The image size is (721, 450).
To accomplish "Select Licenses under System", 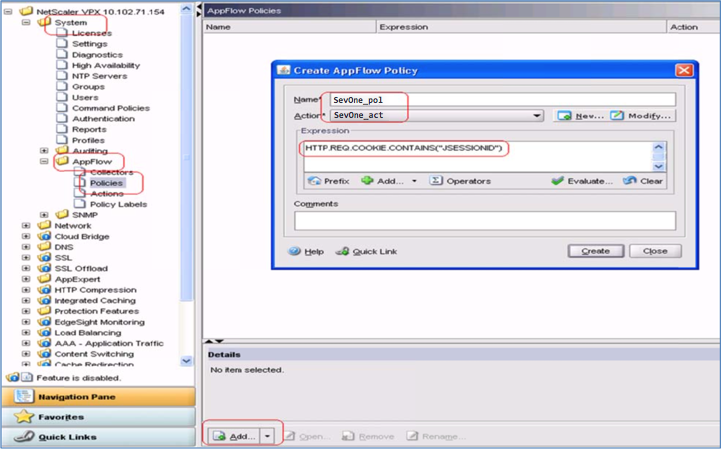I will point(92,33).
